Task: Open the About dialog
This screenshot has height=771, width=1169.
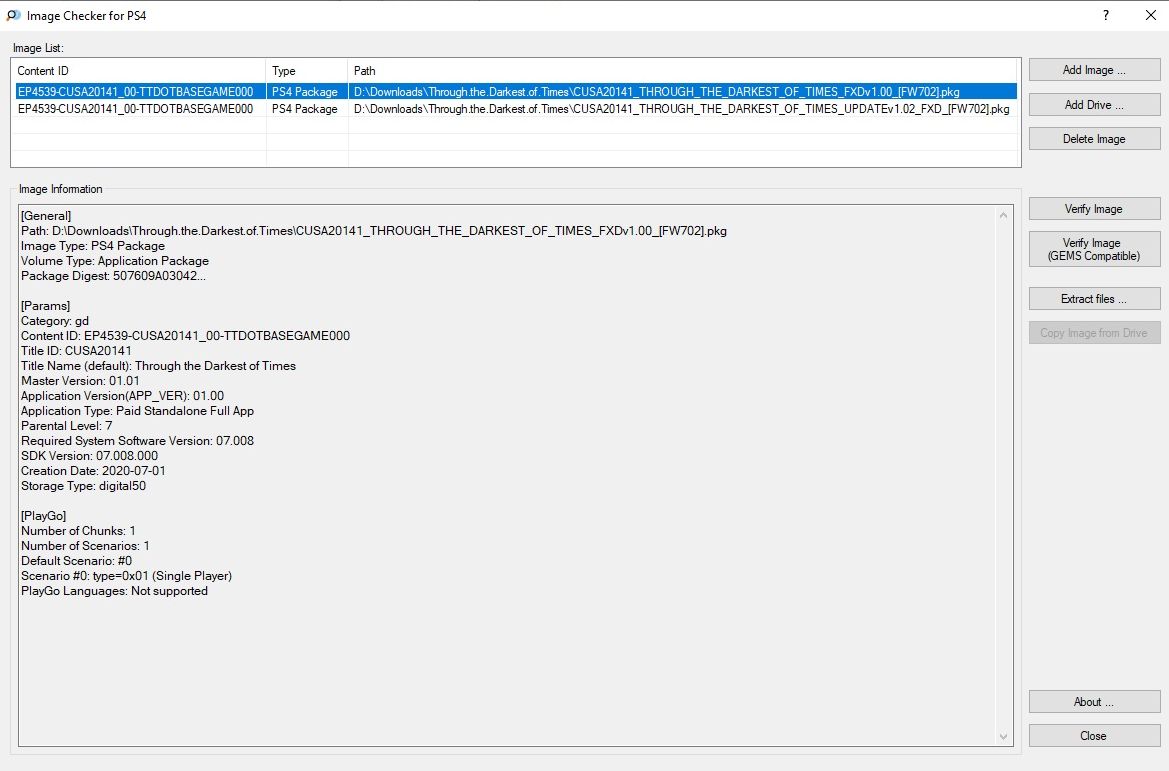Action: pyautogui.click(x=1094, y=702)
